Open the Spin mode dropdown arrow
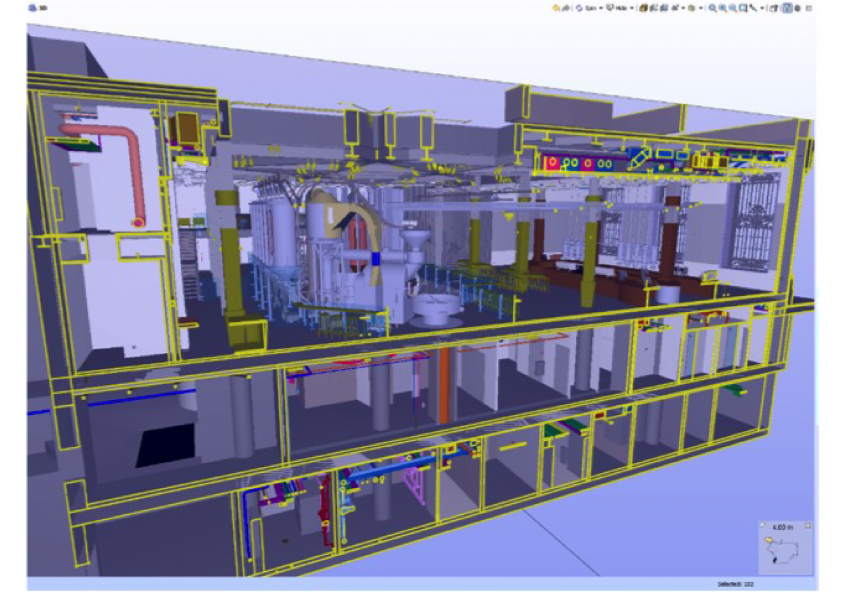Image resolution: width=845 pixels, height=592 pixels. click(599, 8)
